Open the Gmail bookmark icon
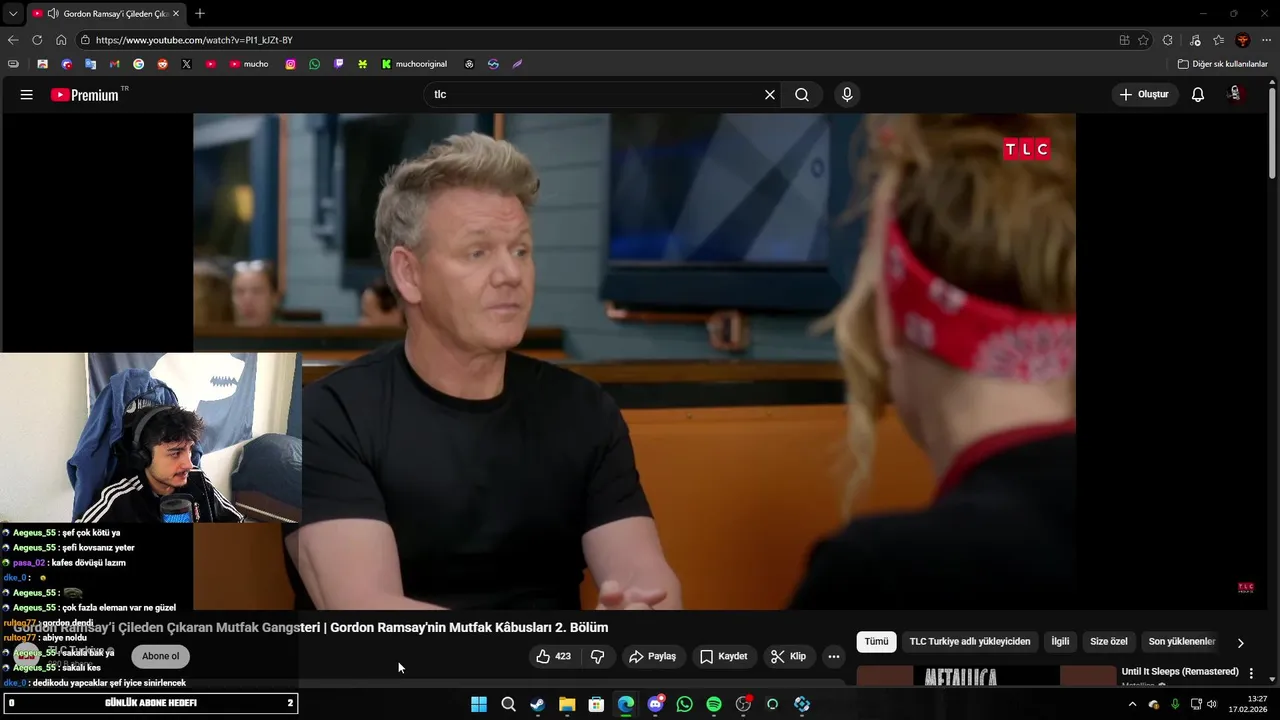 click(x=115, y=64)
